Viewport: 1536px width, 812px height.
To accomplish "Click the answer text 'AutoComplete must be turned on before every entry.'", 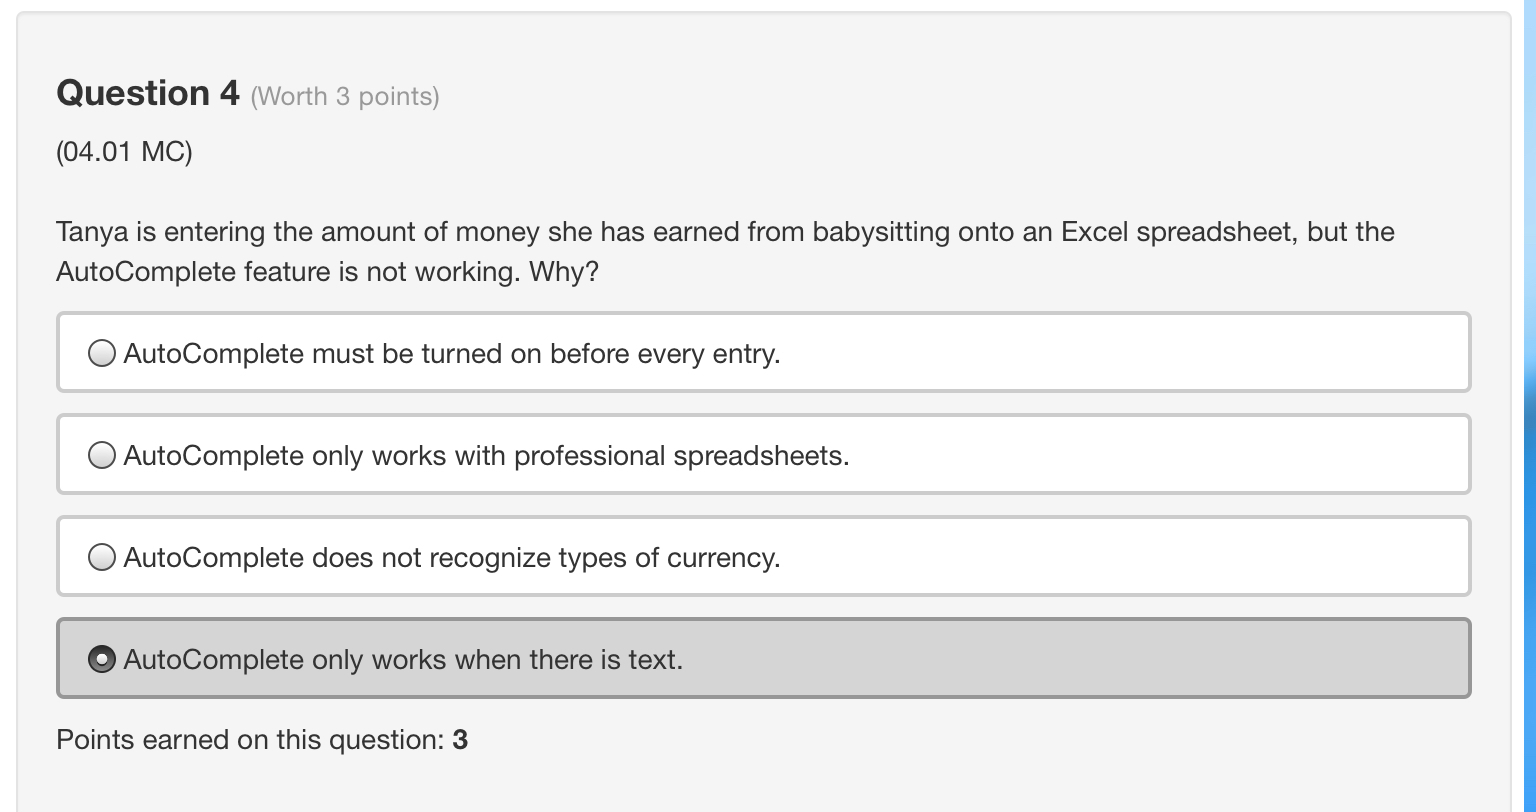I will point(451,354).
